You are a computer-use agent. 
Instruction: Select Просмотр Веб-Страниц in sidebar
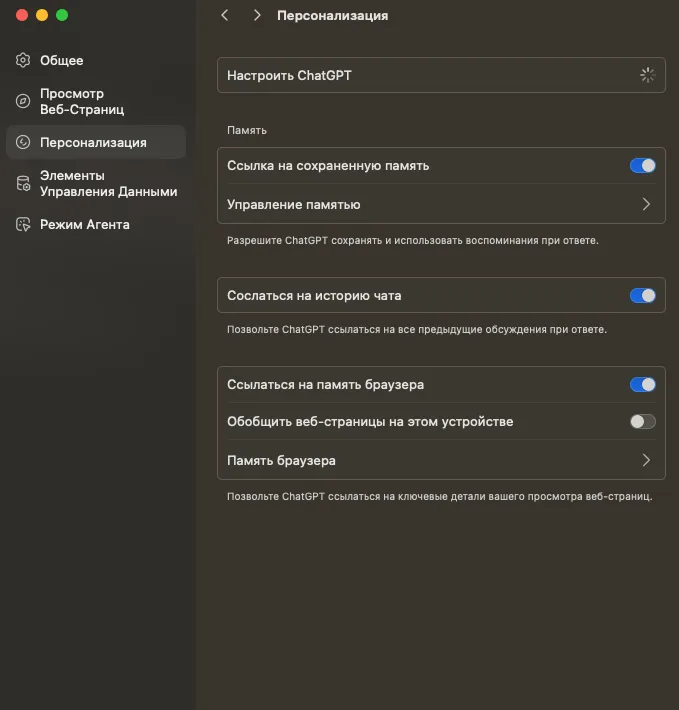pos(82,101)
